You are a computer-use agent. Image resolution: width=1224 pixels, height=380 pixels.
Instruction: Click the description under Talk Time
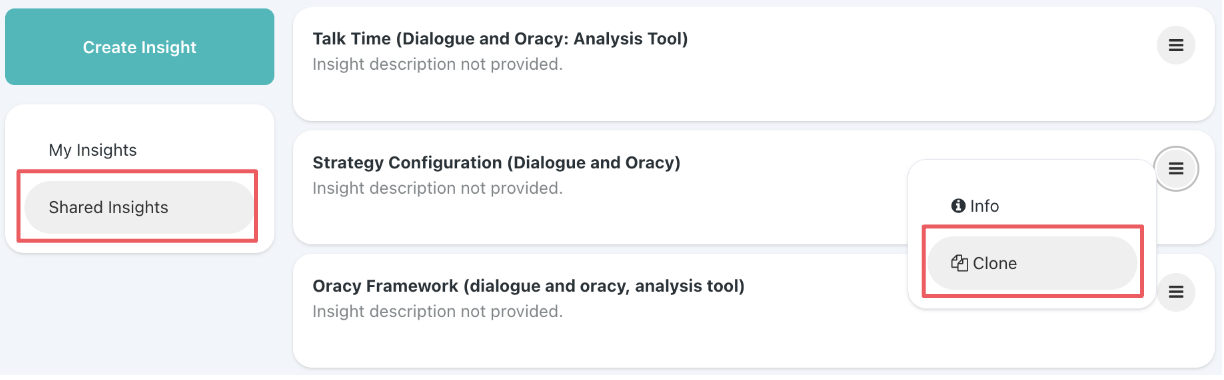(437, 65)
